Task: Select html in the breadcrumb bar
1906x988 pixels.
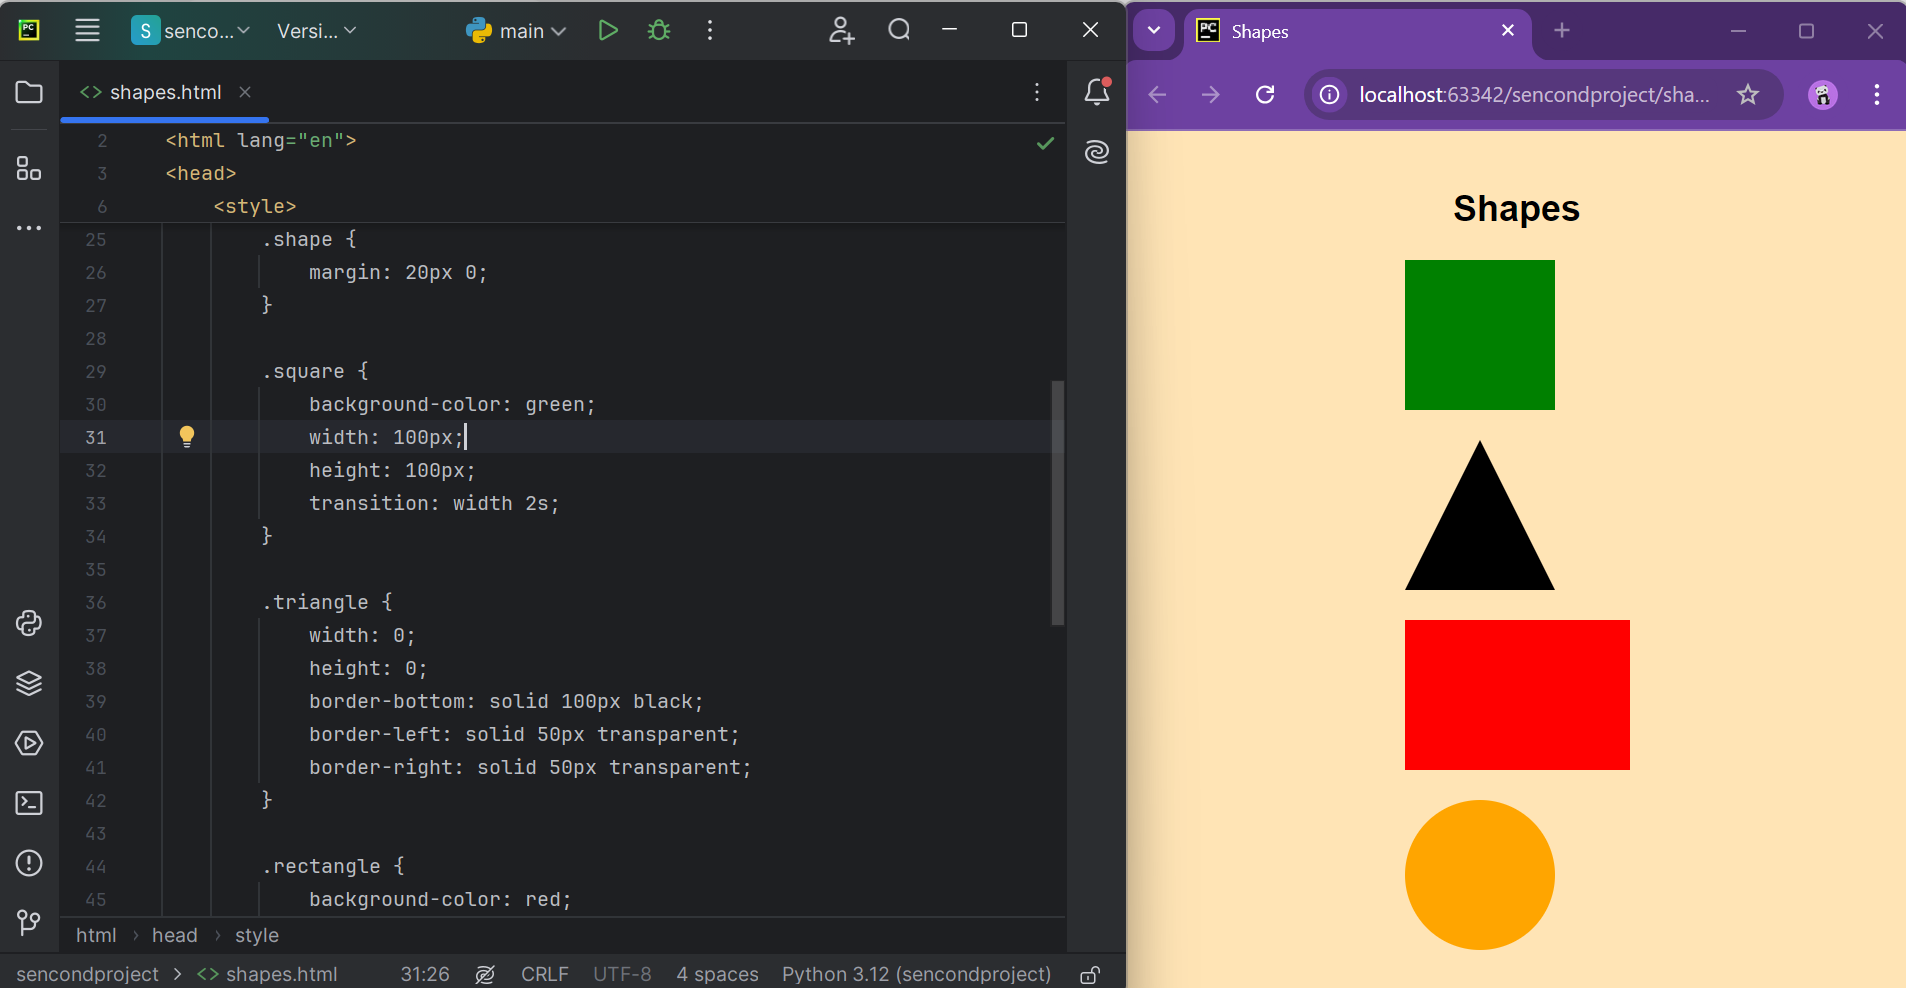Action: coord(96,935)
